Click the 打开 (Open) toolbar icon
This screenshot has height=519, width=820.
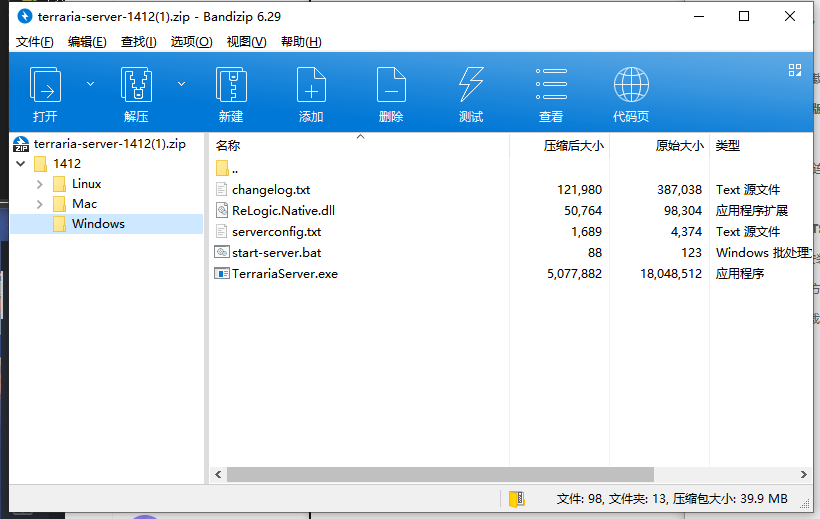click(x=45, y=84)
